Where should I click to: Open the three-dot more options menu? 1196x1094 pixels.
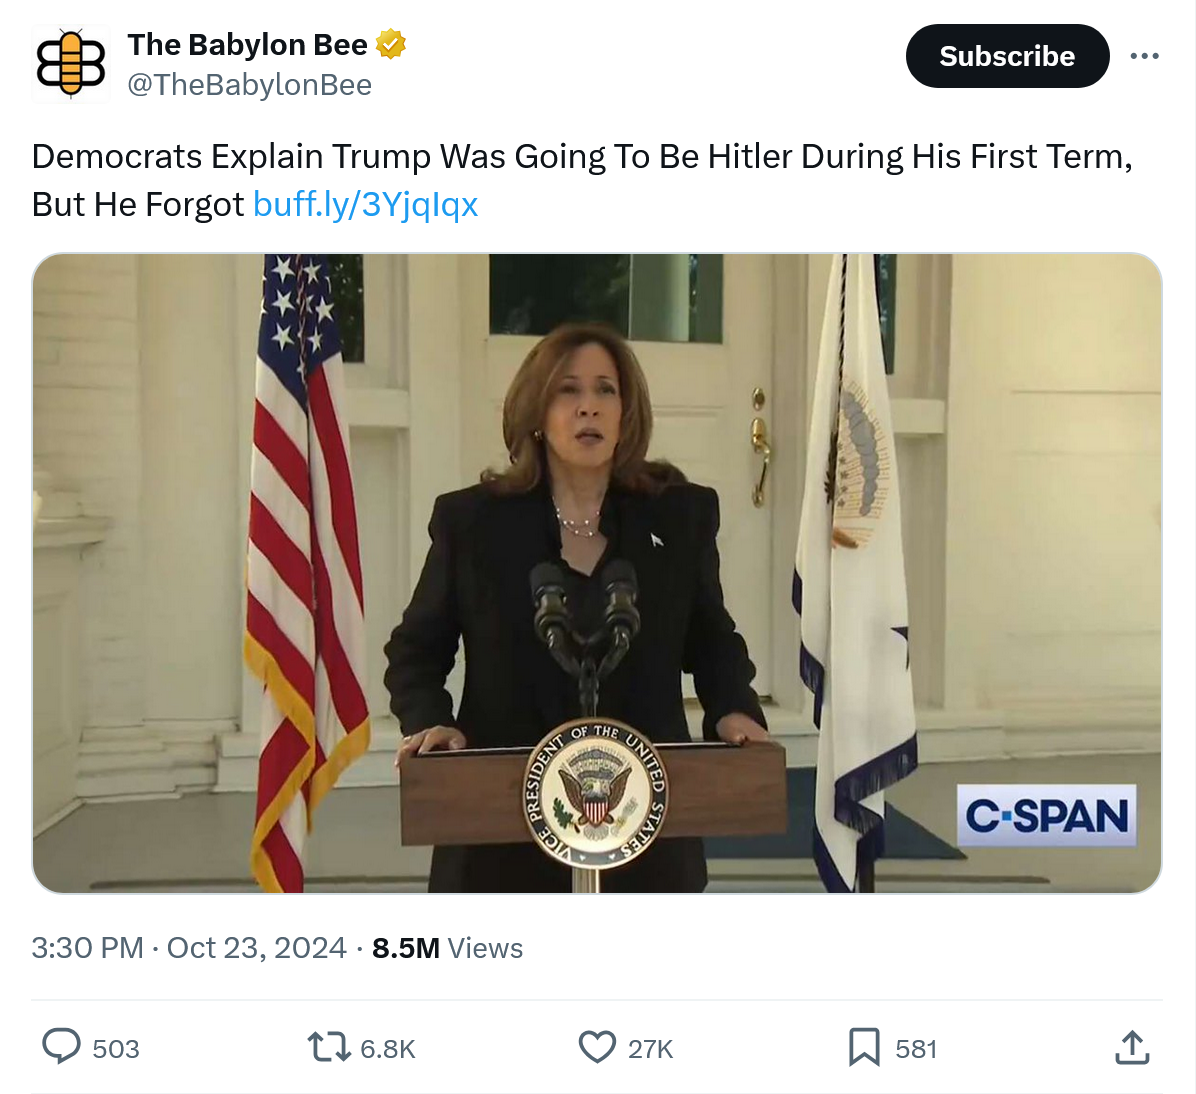point(1144,56)
